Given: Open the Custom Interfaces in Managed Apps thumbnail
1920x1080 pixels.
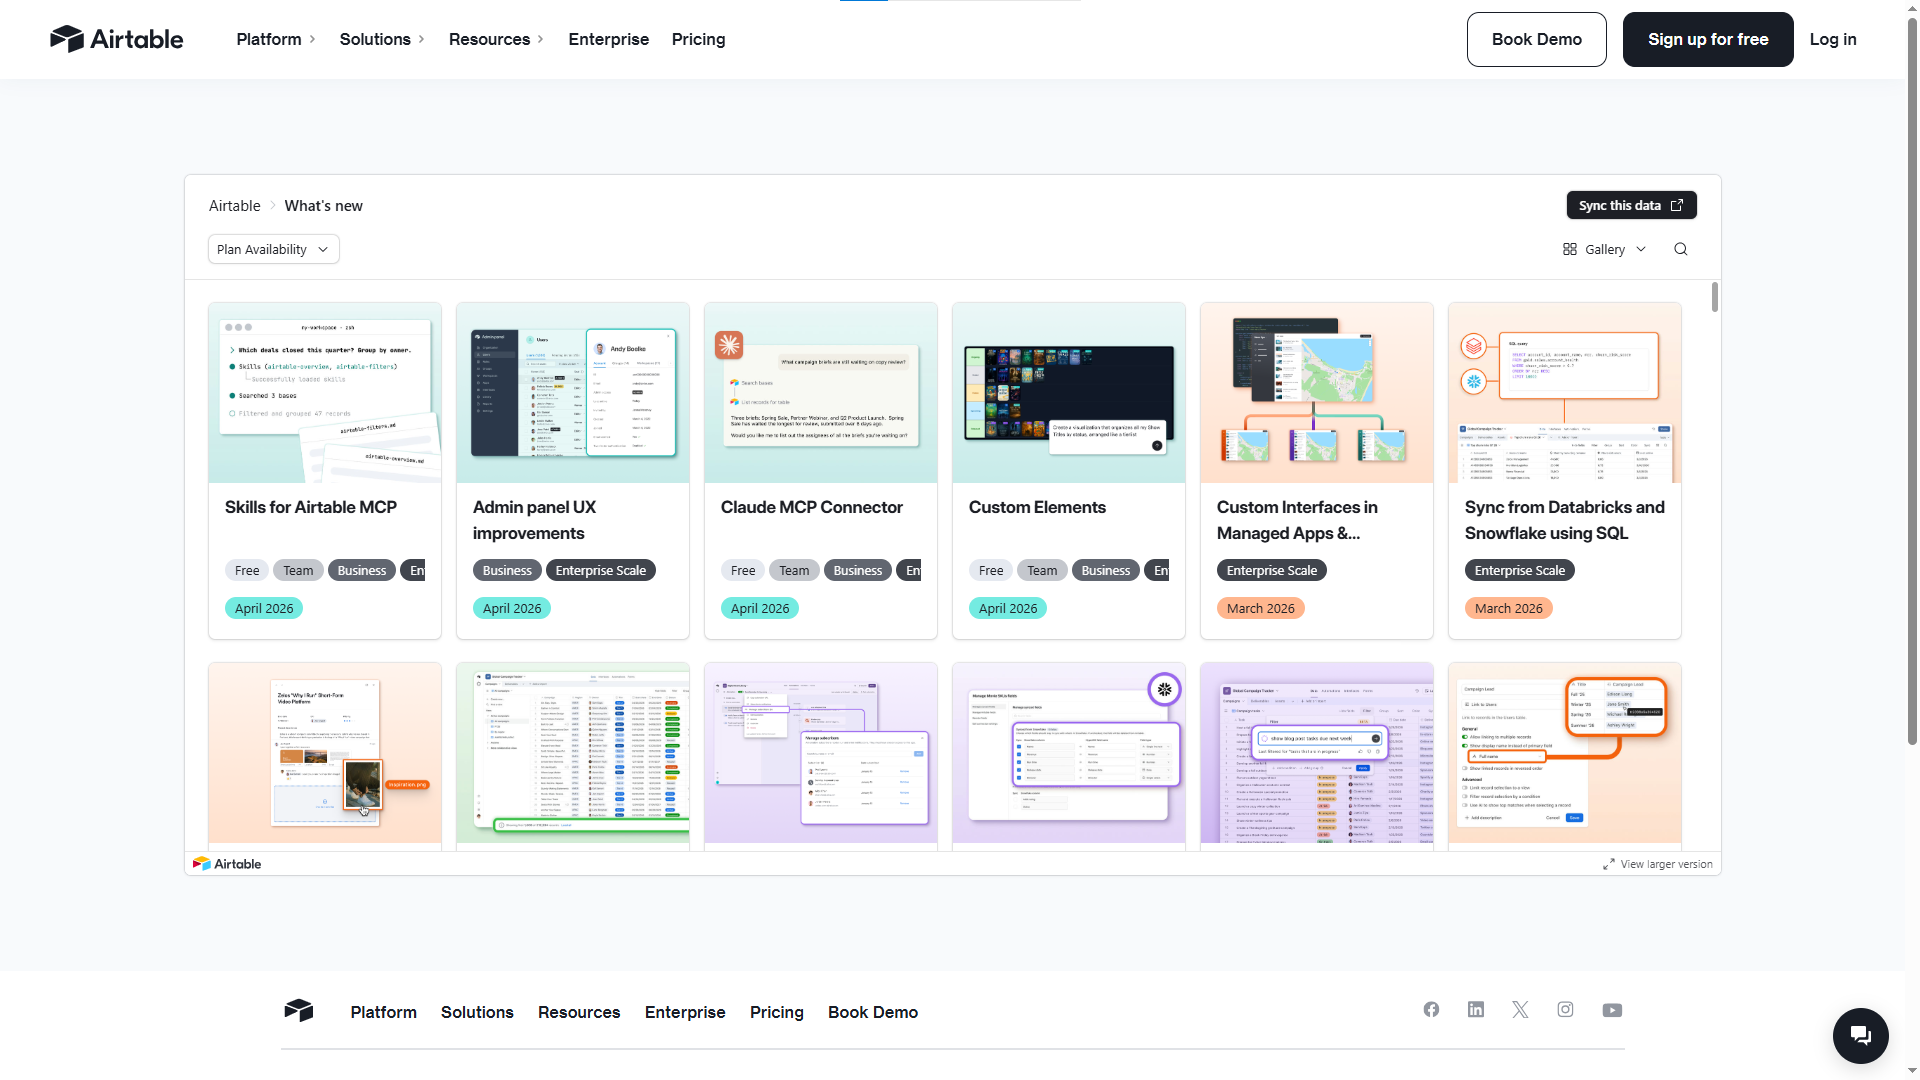Looking at the screenshot, I should pyautogui.click(x=1317, y=393).
